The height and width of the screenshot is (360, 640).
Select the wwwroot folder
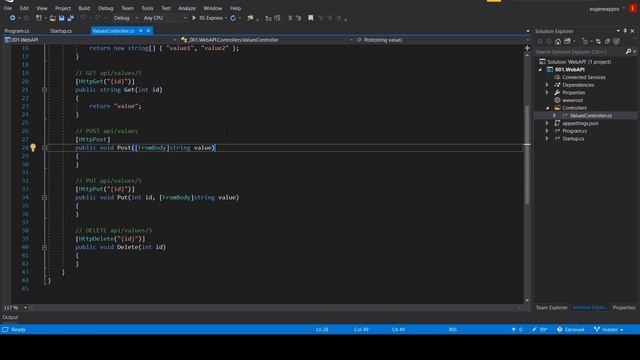pyautogui.click(x=573, y=100)
